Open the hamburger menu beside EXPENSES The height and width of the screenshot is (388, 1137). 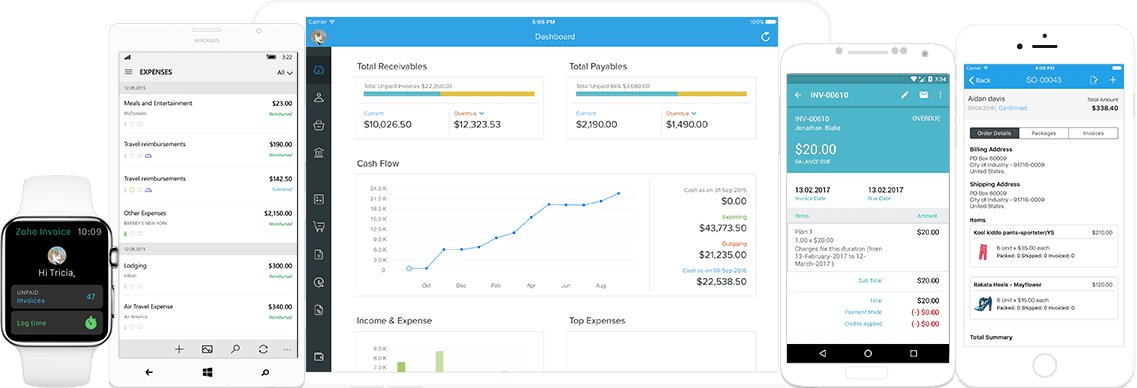pyautogui.click(x=128, y=73)
